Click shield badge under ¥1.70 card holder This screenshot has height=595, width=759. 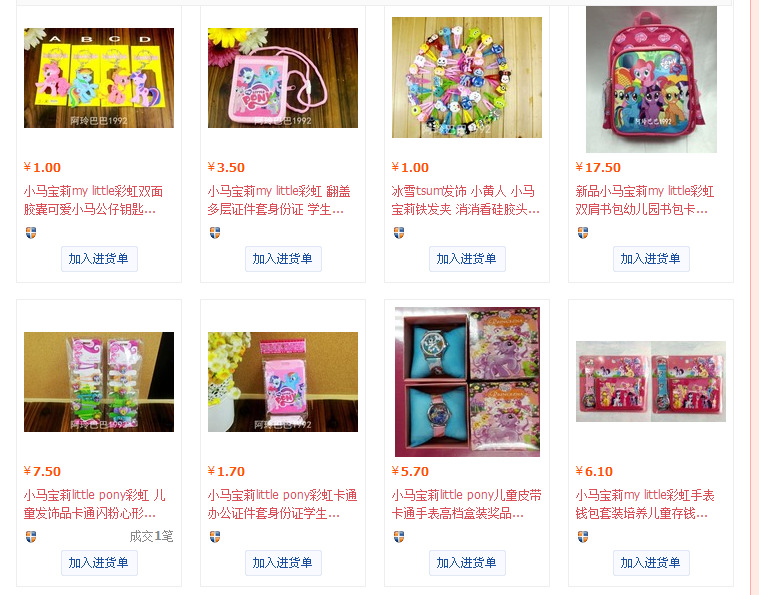point(215,537)
